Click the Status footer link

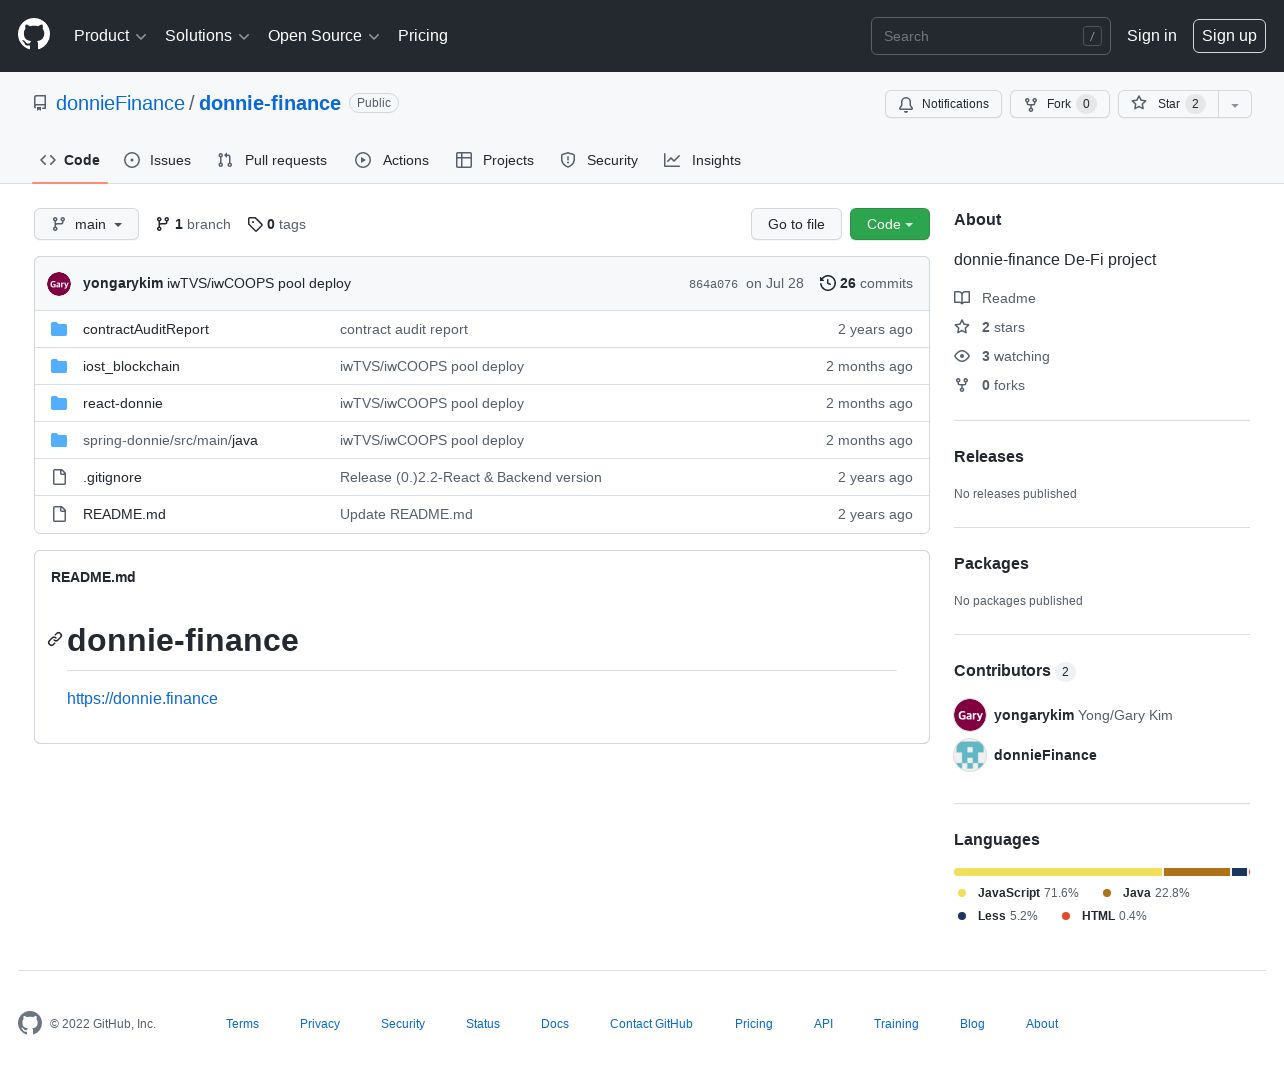pyautogui.click(x=483, y=1023)
